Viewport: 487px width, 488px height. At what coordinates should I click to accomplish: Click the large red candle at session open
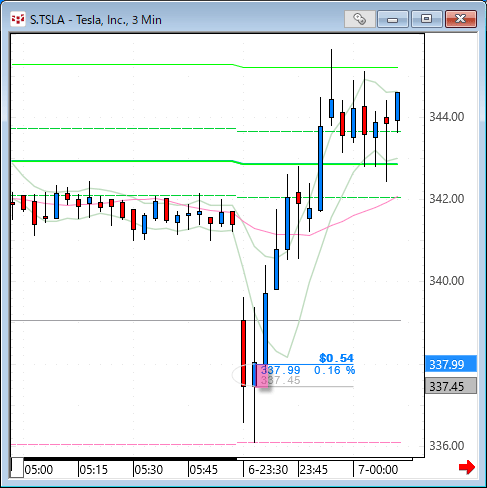pyautogui.click(x=244, y=353)
